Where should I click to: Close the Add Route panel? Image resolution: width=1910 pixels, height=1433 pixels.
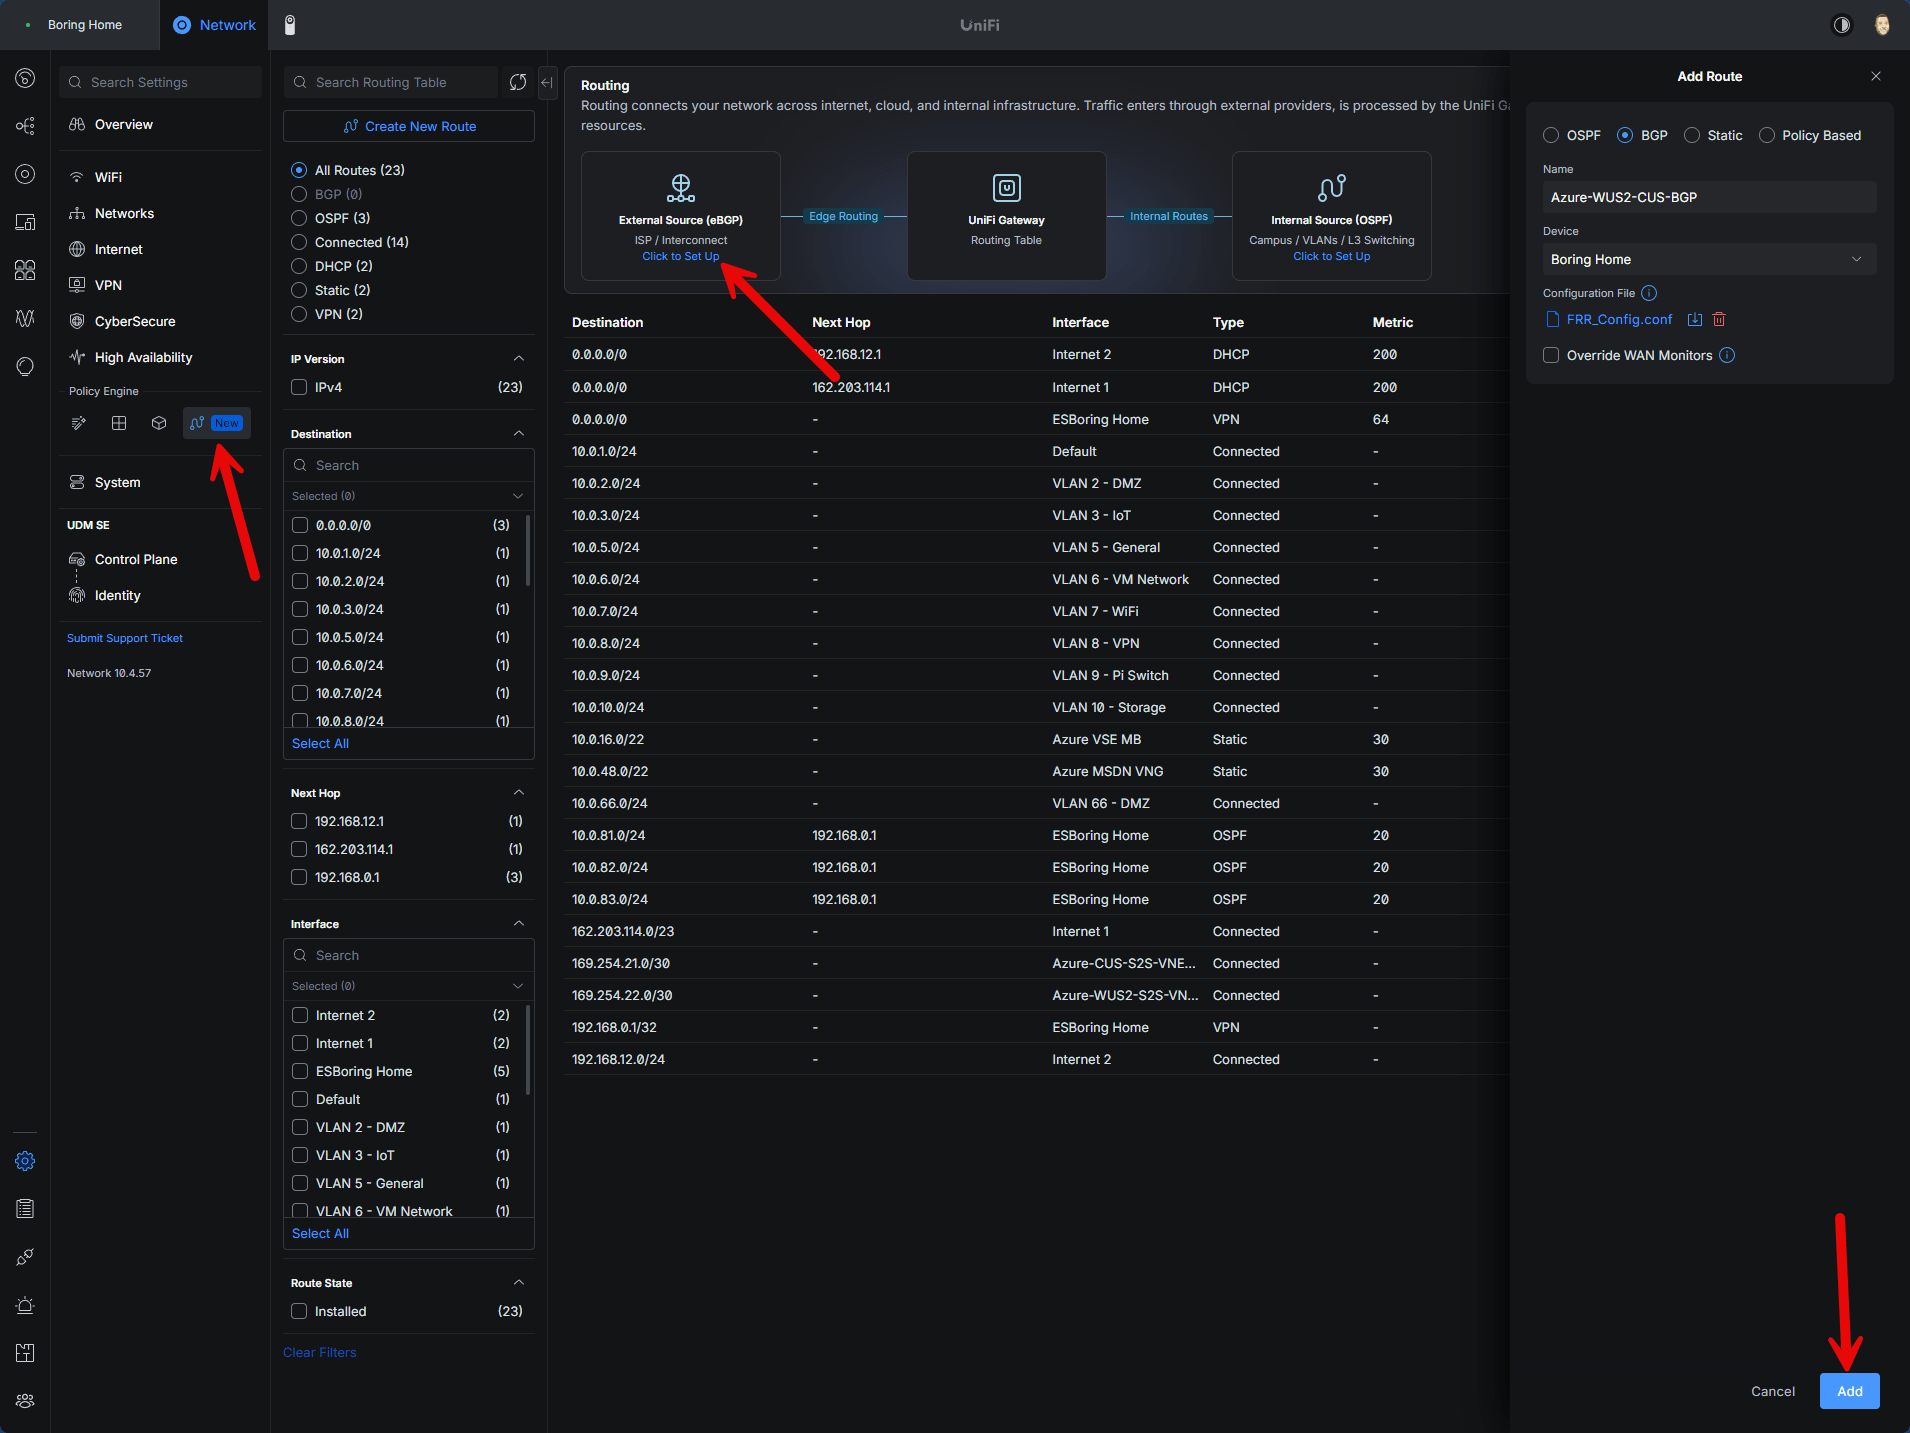[x=1876, y=76]
